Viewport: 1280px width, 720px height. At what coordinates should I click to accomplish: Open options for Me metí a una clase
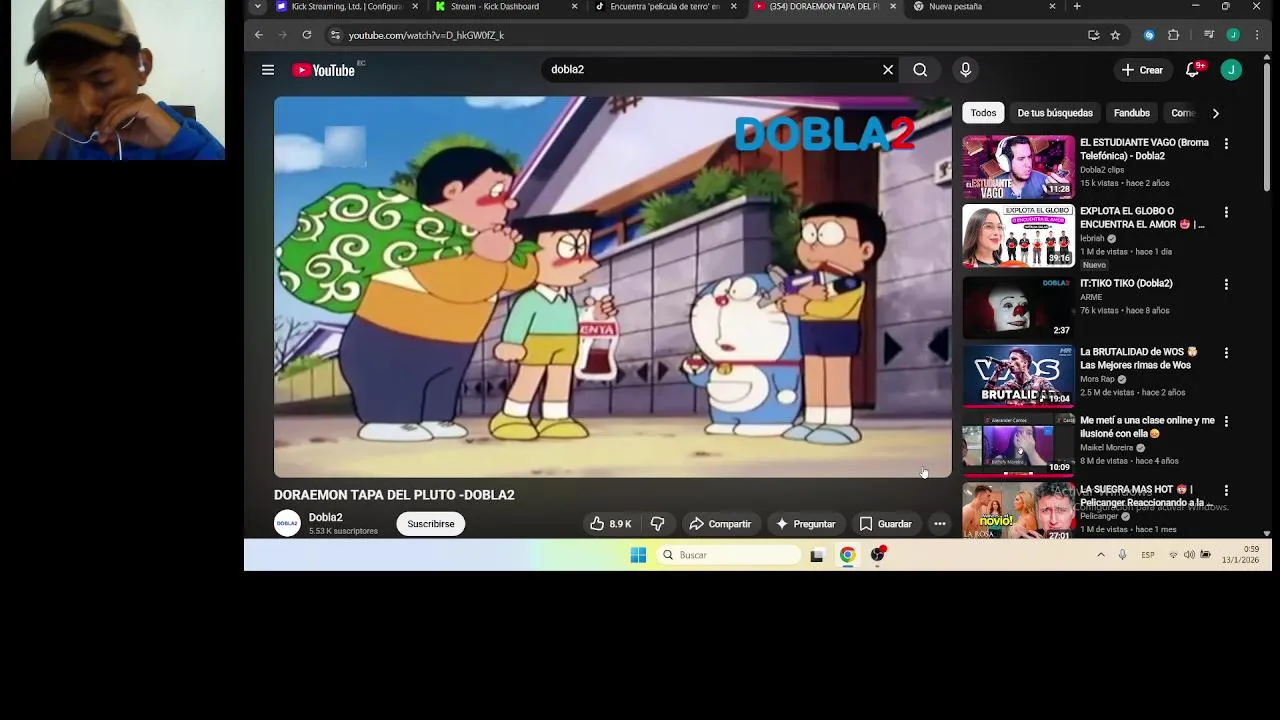pos(1226,422)
